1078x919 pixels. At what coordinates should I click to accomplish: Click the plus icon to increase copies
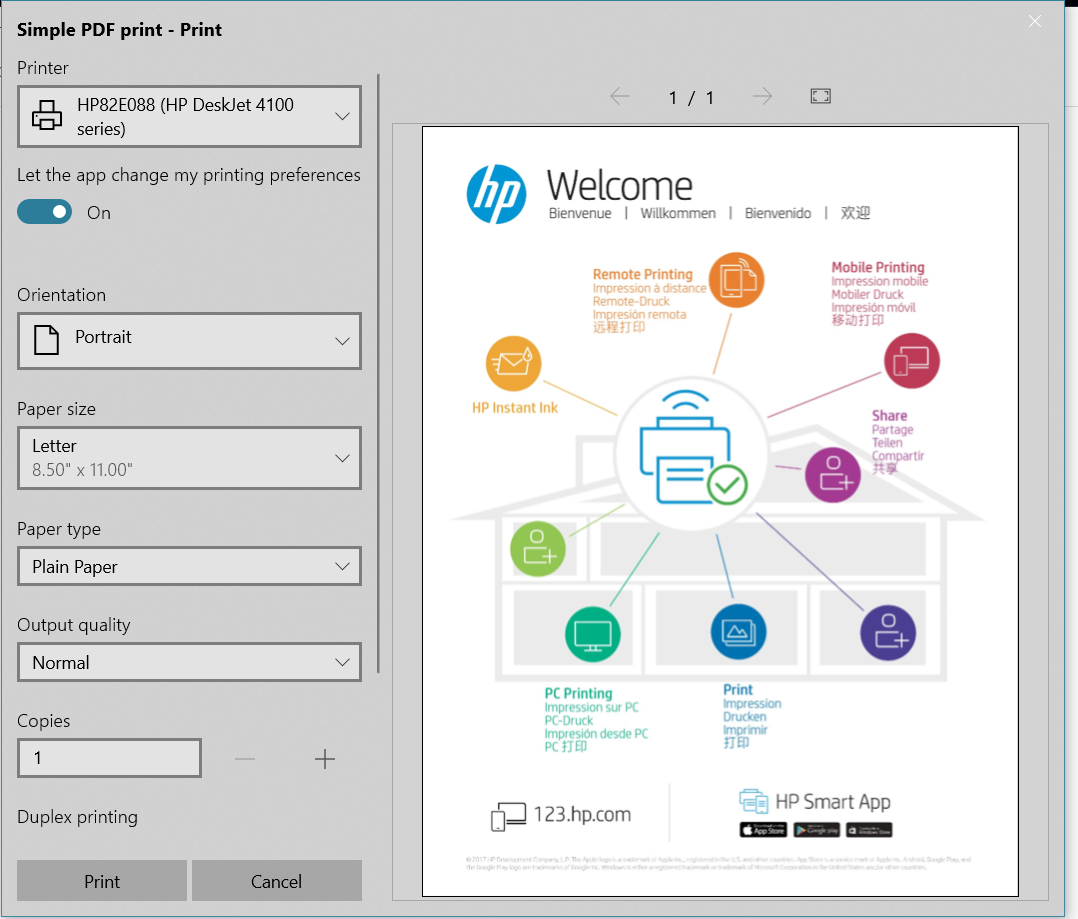click(x=325, y=759)
